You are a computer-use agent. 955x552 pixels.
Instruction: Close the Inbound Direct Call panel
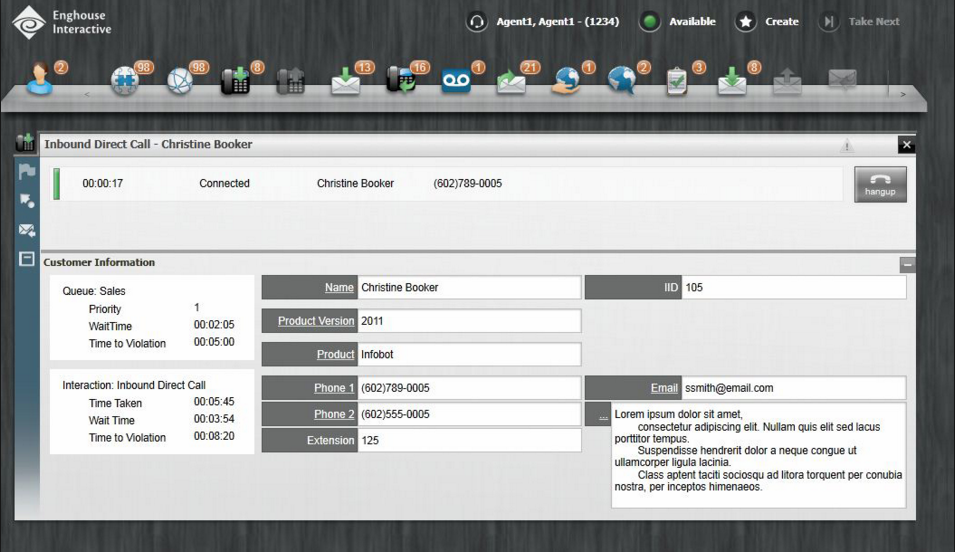(906, 144)
